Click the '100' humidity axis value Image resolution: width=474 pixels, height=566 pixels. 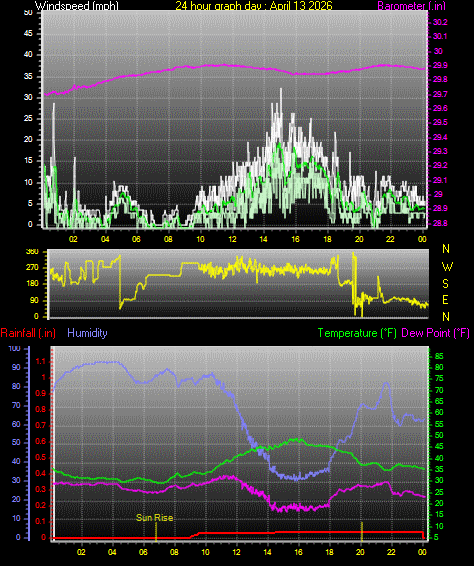[14, 348]
